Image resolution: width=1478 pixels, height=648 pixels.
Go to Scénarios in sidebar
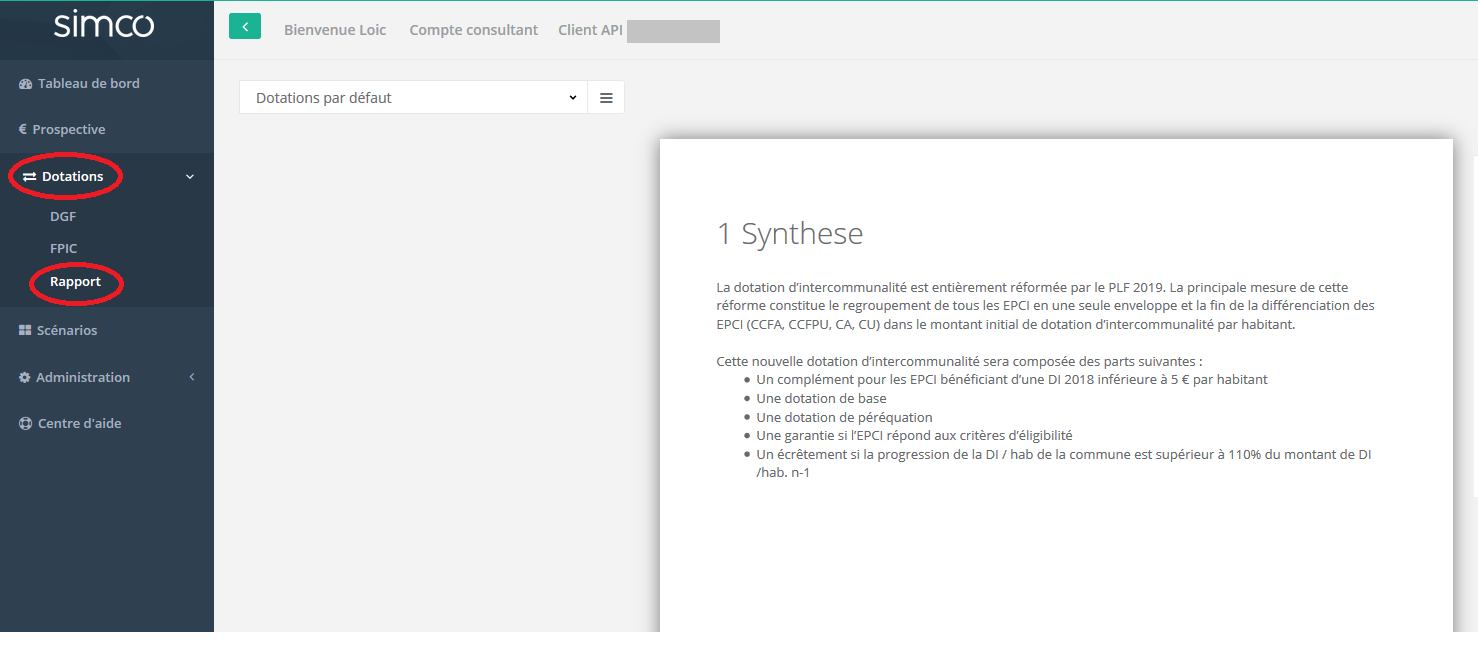click(67, 331)
